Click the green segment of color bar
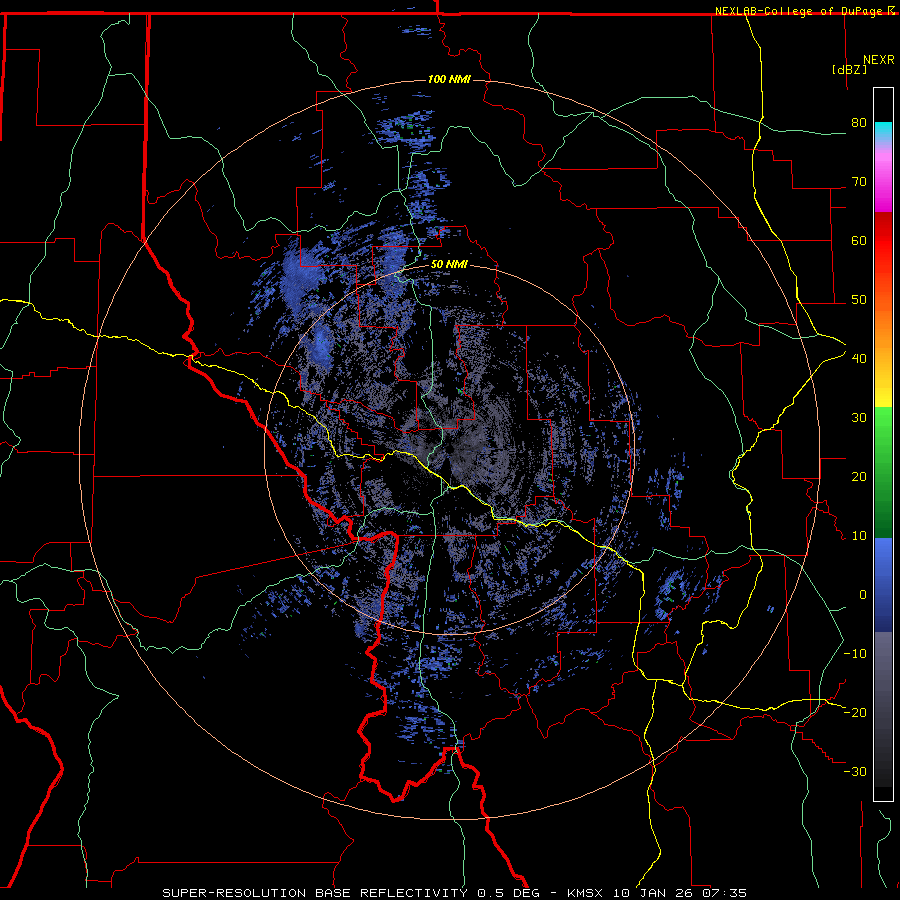Image resolution: width=900 pixels, height=900 pixels. click(x=883, y=472)
